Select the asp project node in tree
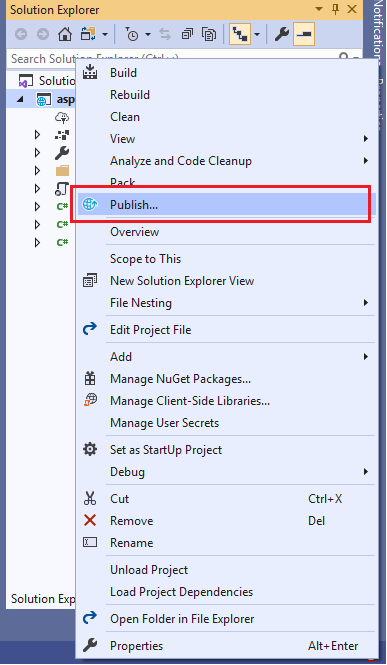Screen dimensions: 387x665 pos(41,100)
